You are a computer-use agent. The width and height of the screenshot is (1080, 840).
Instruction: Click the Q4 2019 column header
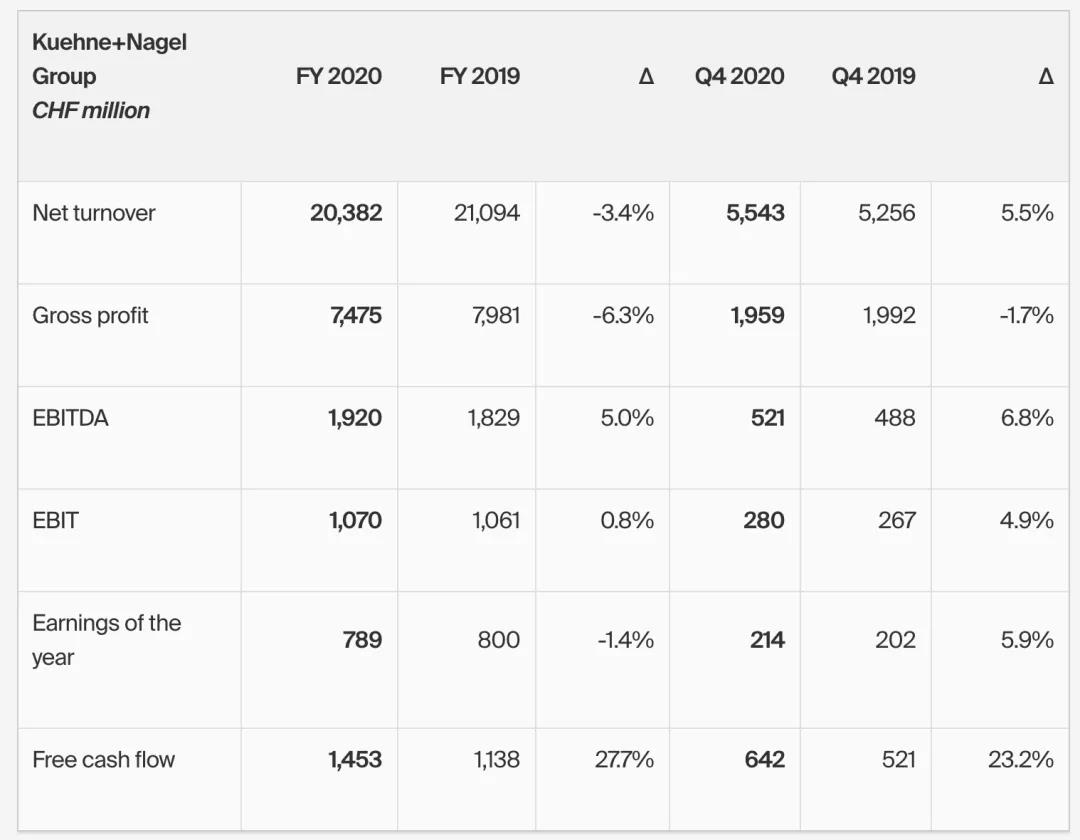pyautogui.click(x=873, y=76)
